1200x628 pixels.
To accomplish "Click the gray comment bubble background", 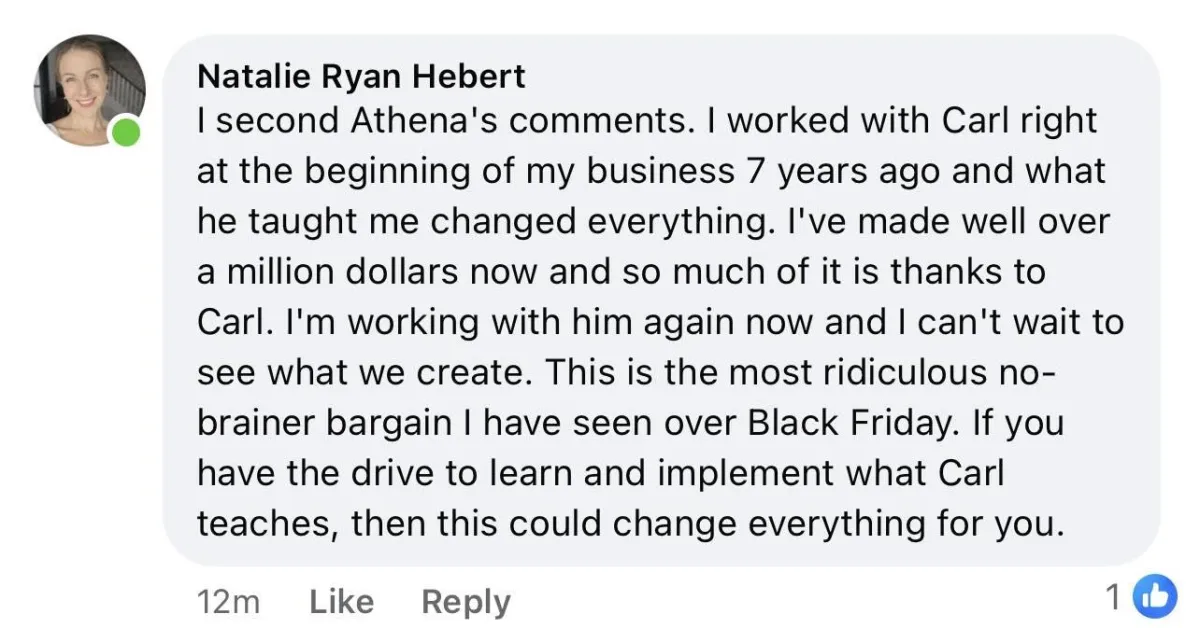I will click(662, 300).
